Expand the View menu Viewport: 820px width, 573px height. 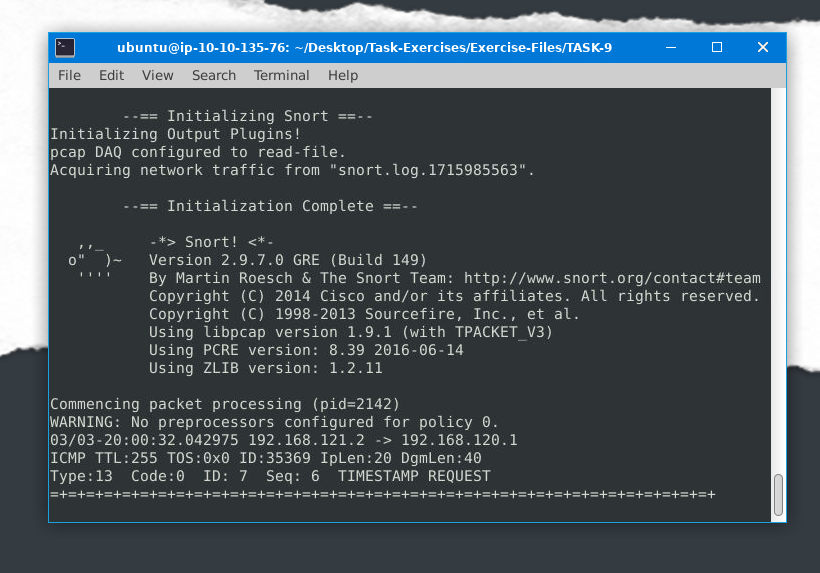tap(157, 75)
